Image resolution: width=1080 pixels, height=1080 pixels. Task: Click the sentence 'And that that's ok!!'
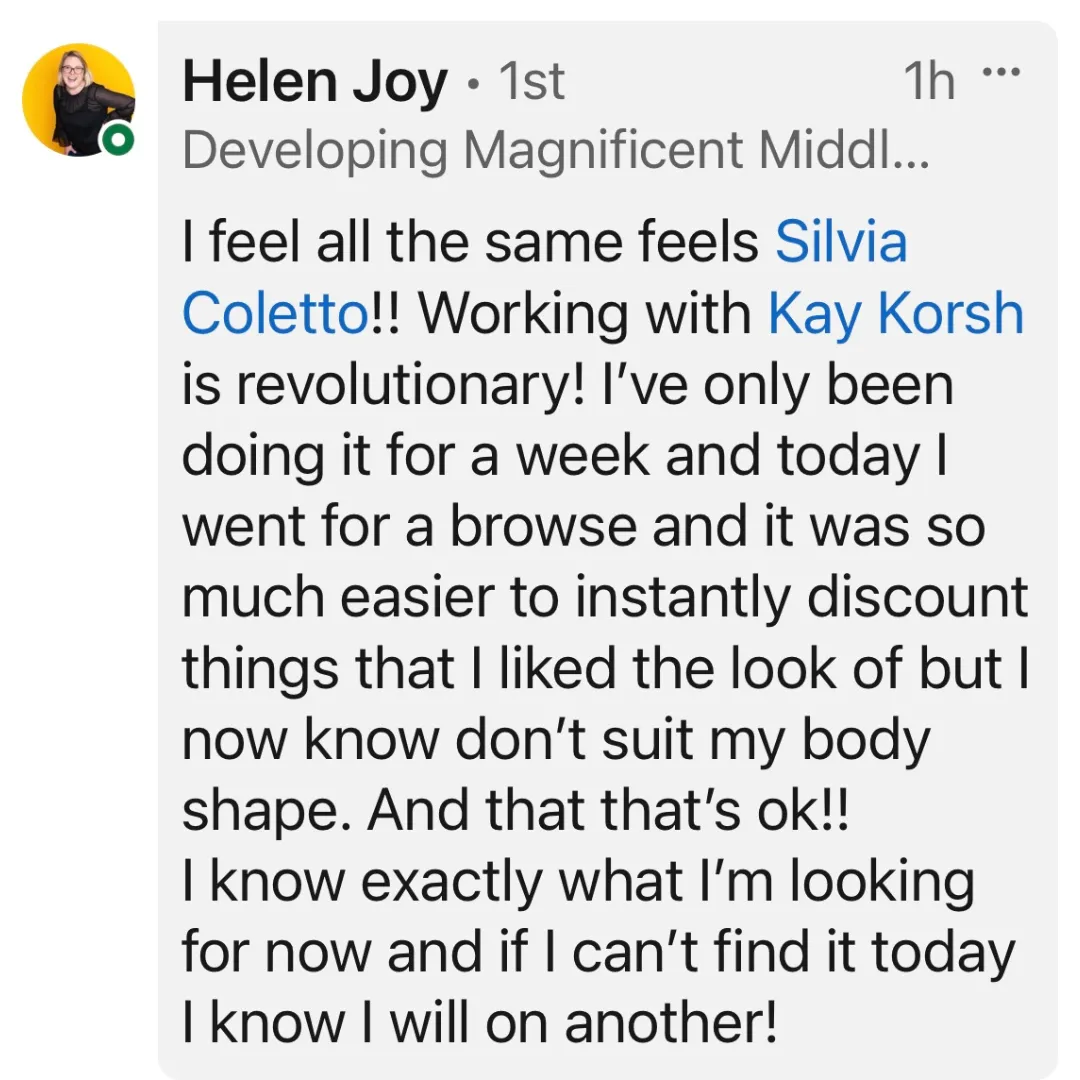point(608,812)
